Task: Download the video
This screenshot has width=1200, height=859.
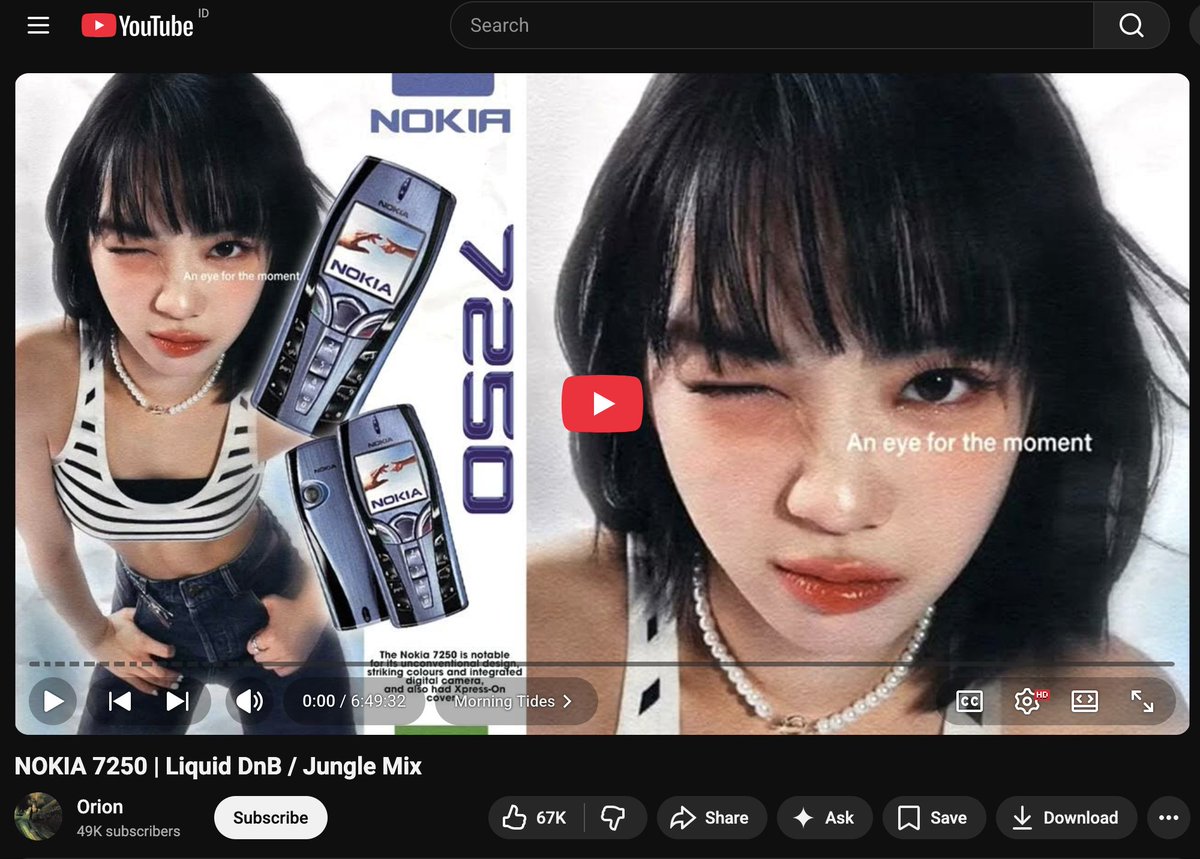Action: coord(1066,817)
